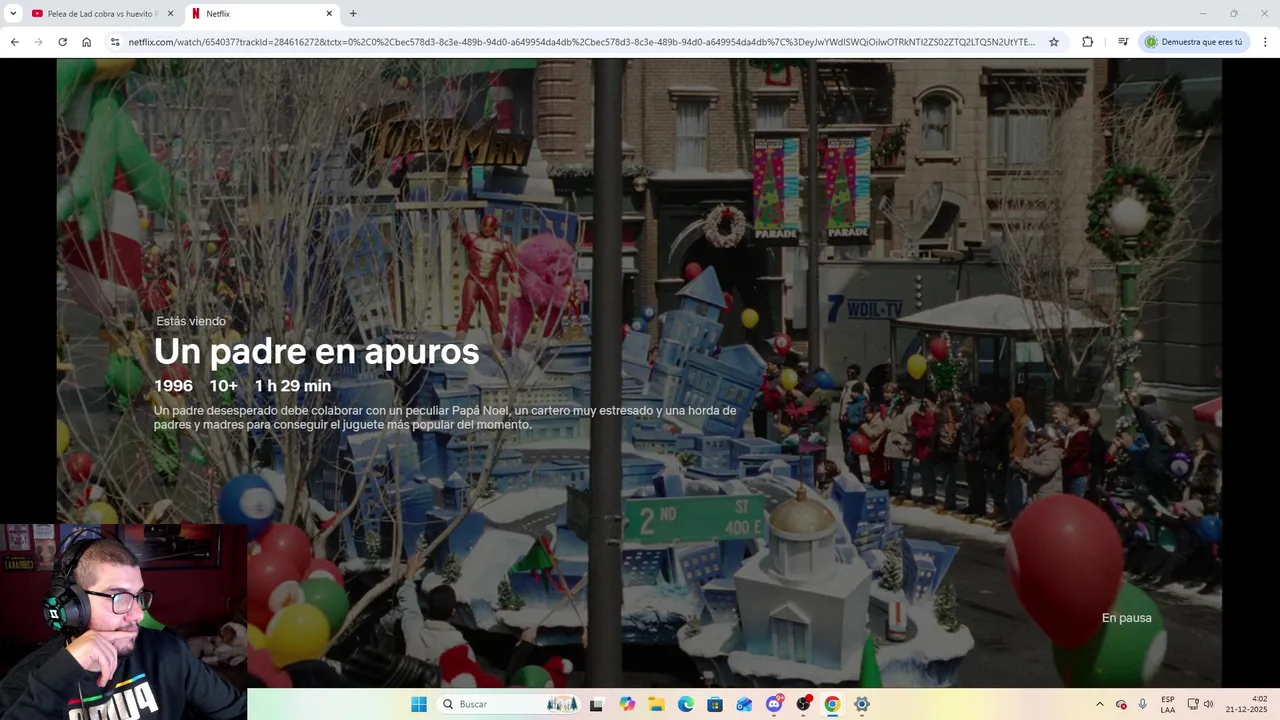Reload the Netflix page
1280x720 pixels.
tap(62, 42)
